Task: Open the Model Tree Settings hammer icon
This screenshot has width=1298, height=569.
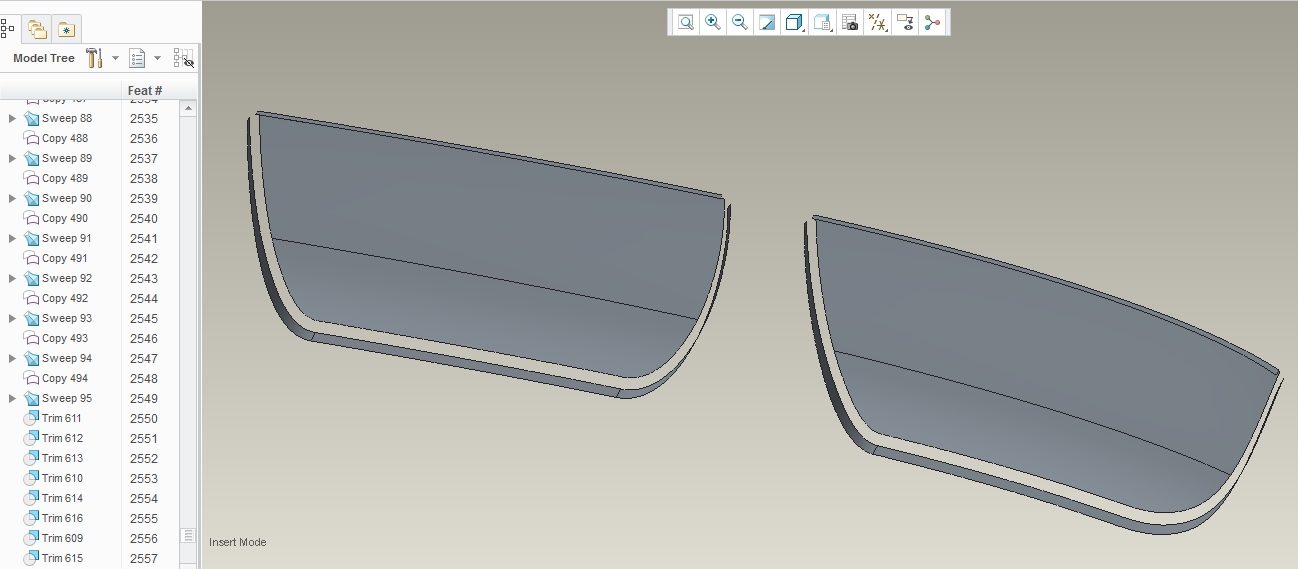Action: [95, 58]
